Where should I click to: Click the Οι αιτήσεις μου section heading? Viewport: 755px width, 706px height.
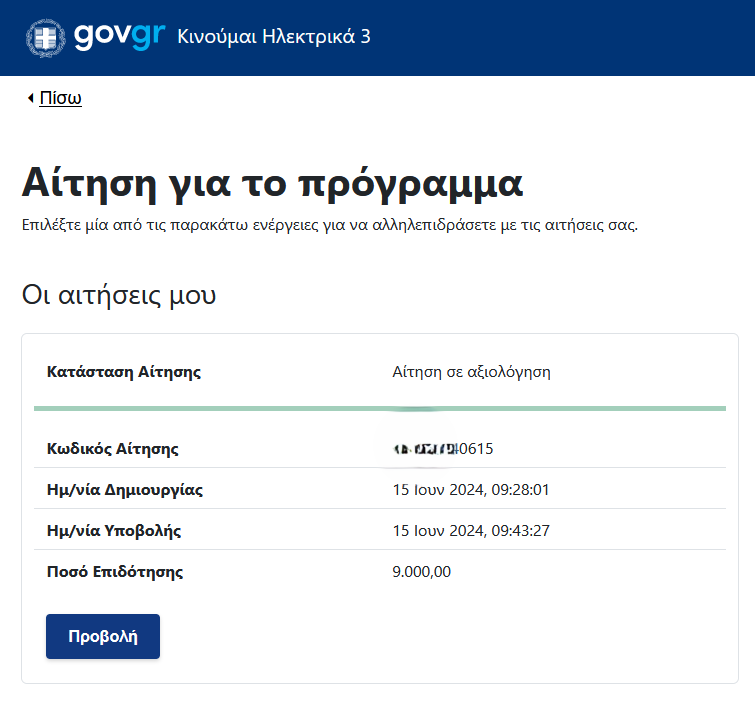click(x=119, y=295)
